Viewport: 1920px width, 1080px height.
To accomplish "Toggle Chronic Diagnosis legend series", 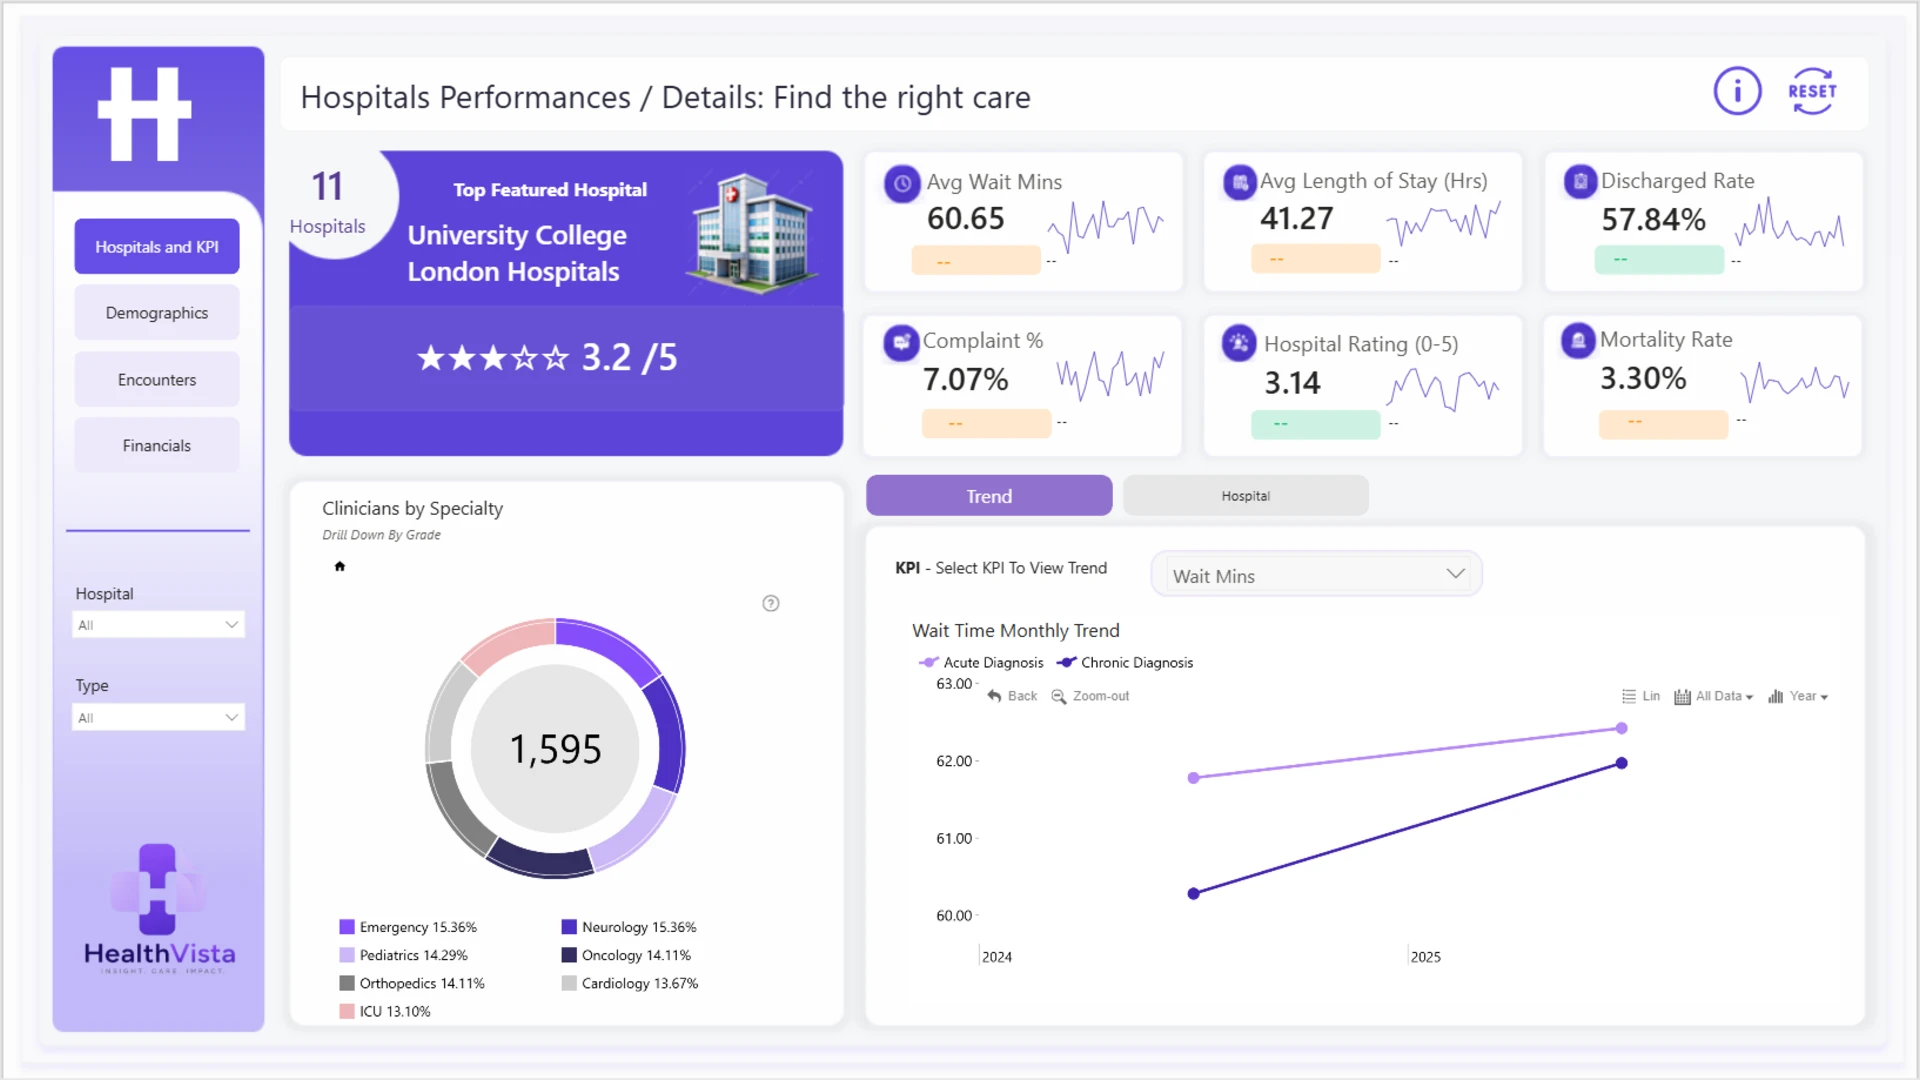I will [1125, 663].
